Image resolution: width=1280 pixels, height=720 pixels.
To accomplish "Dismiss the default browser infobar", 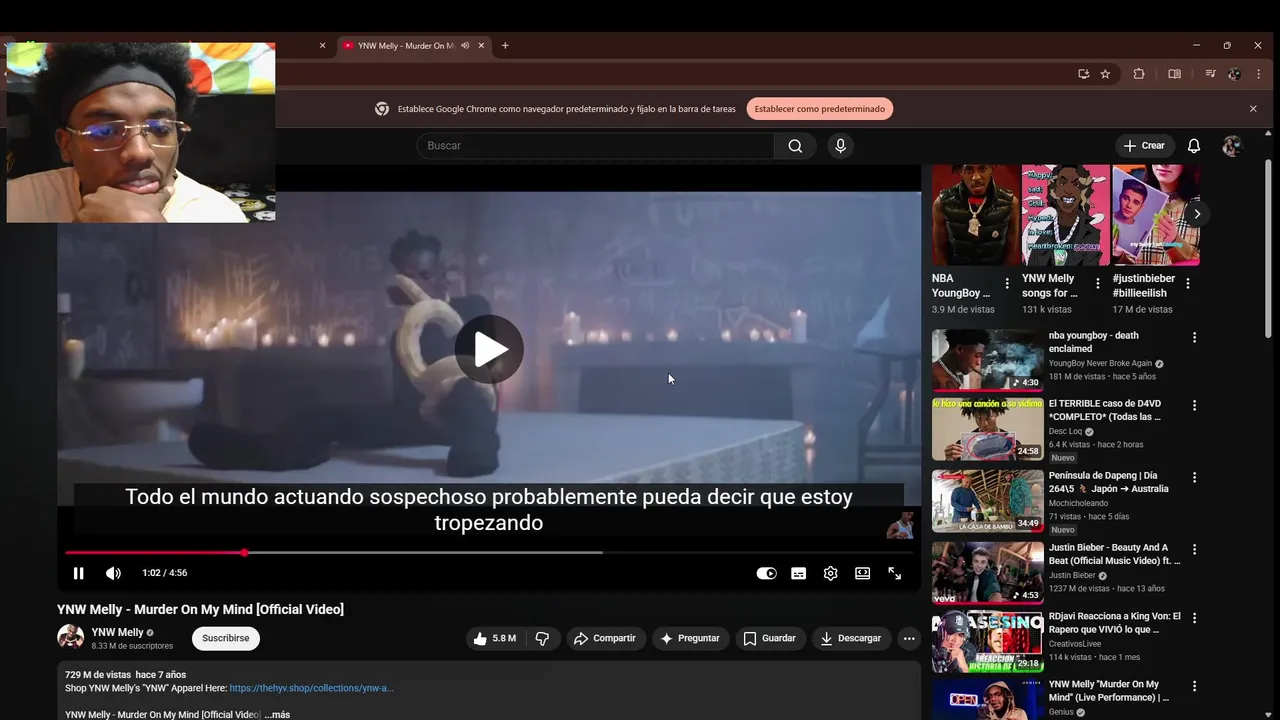I will tap(1253, 109).
